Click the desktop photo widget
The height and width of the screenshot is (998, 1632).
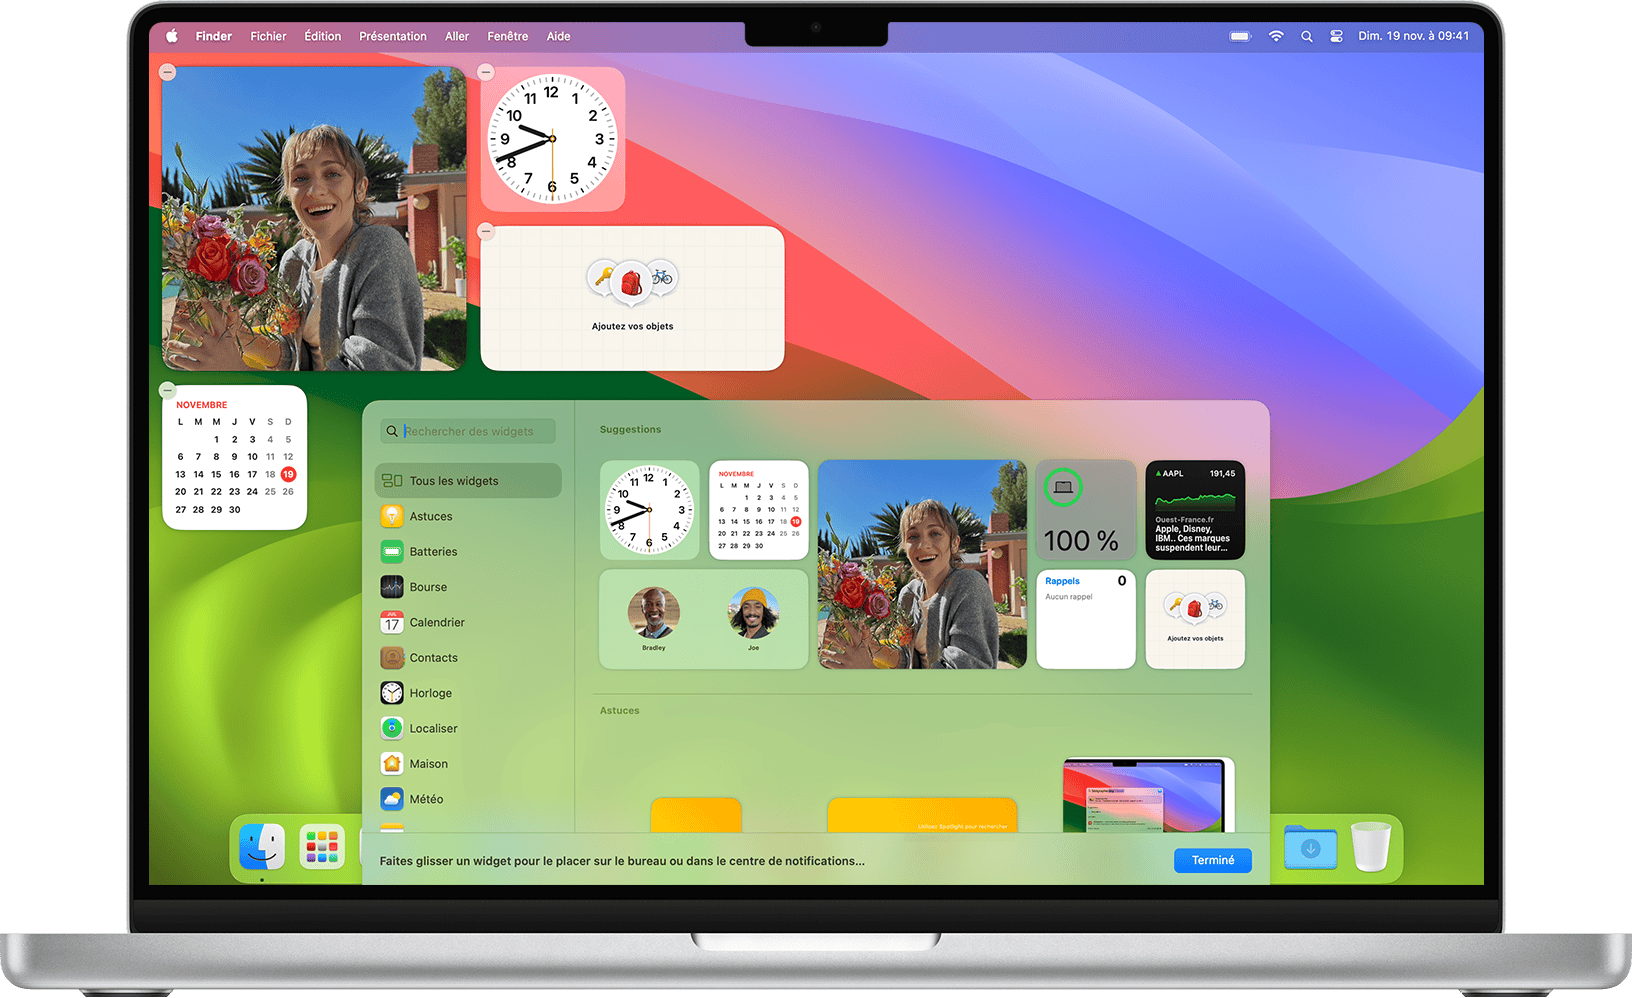coord(314,219)
